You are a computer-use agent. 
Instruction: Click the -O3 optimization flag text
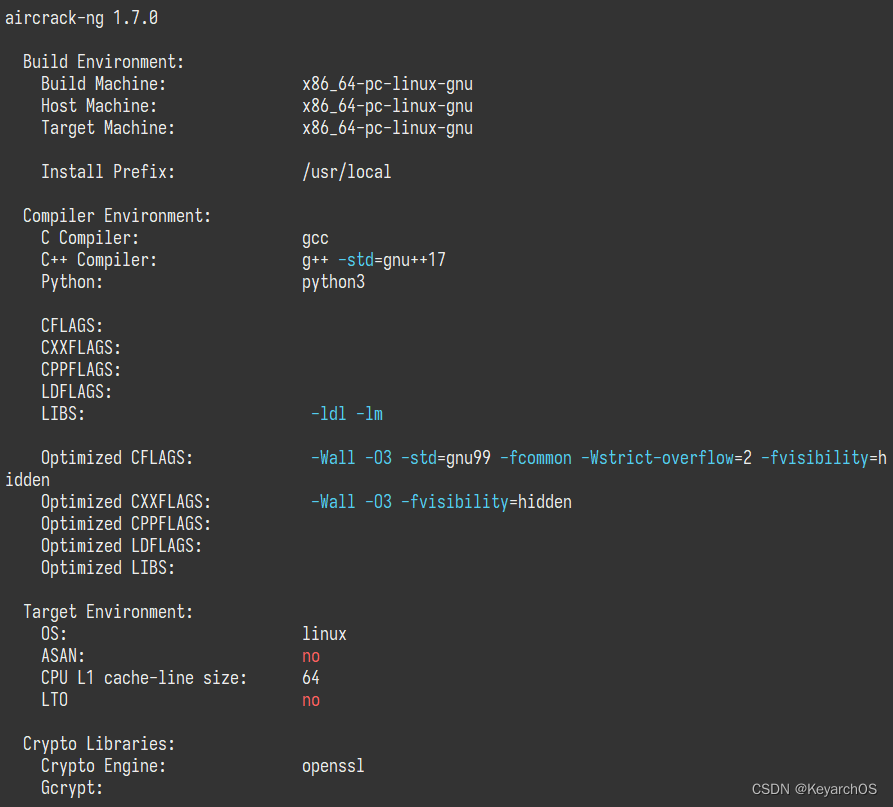click(380, 457)
